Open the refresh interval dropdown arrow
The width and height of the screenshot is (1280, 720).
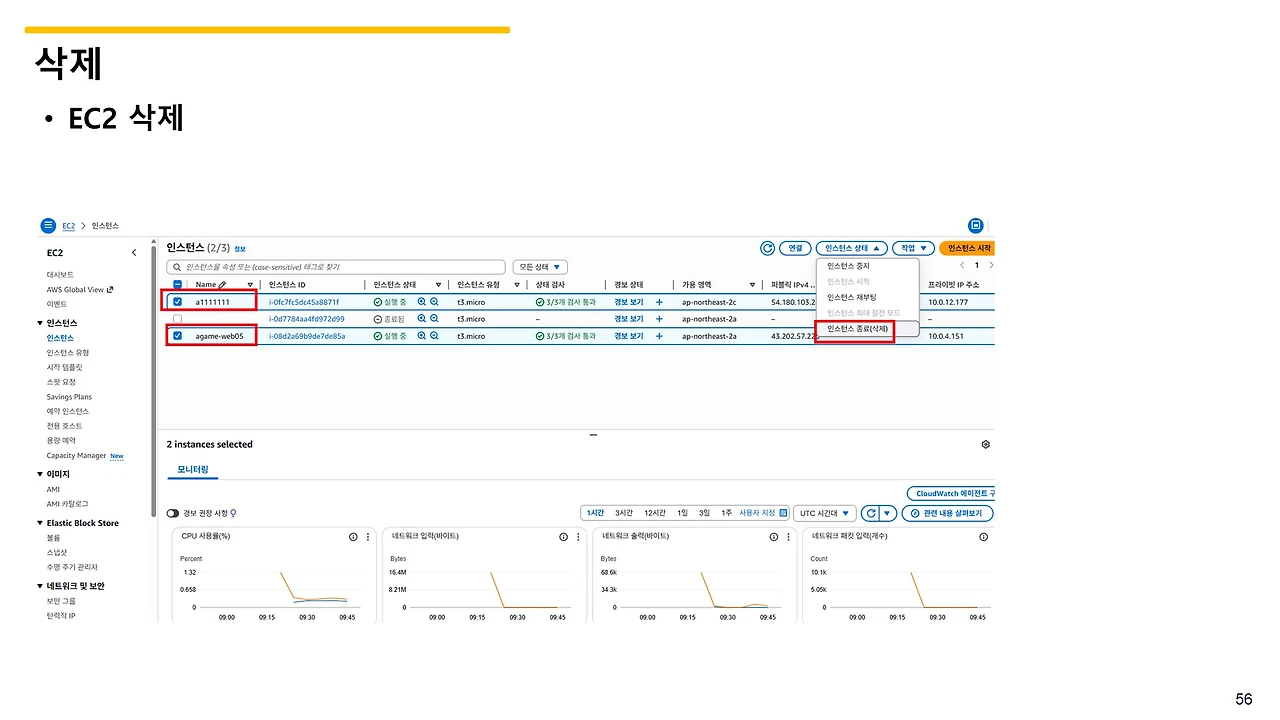pyautogui.click(x=887, y=513)
